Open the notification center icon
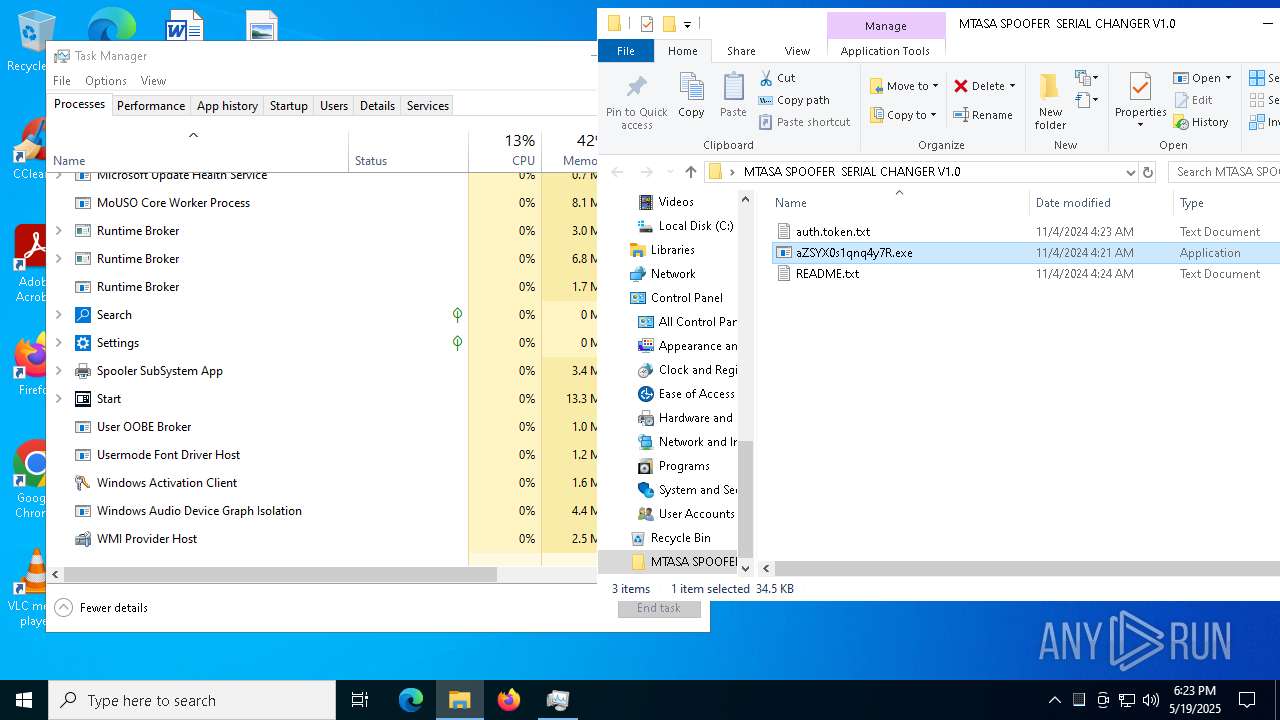 [x=1247, y=700]
